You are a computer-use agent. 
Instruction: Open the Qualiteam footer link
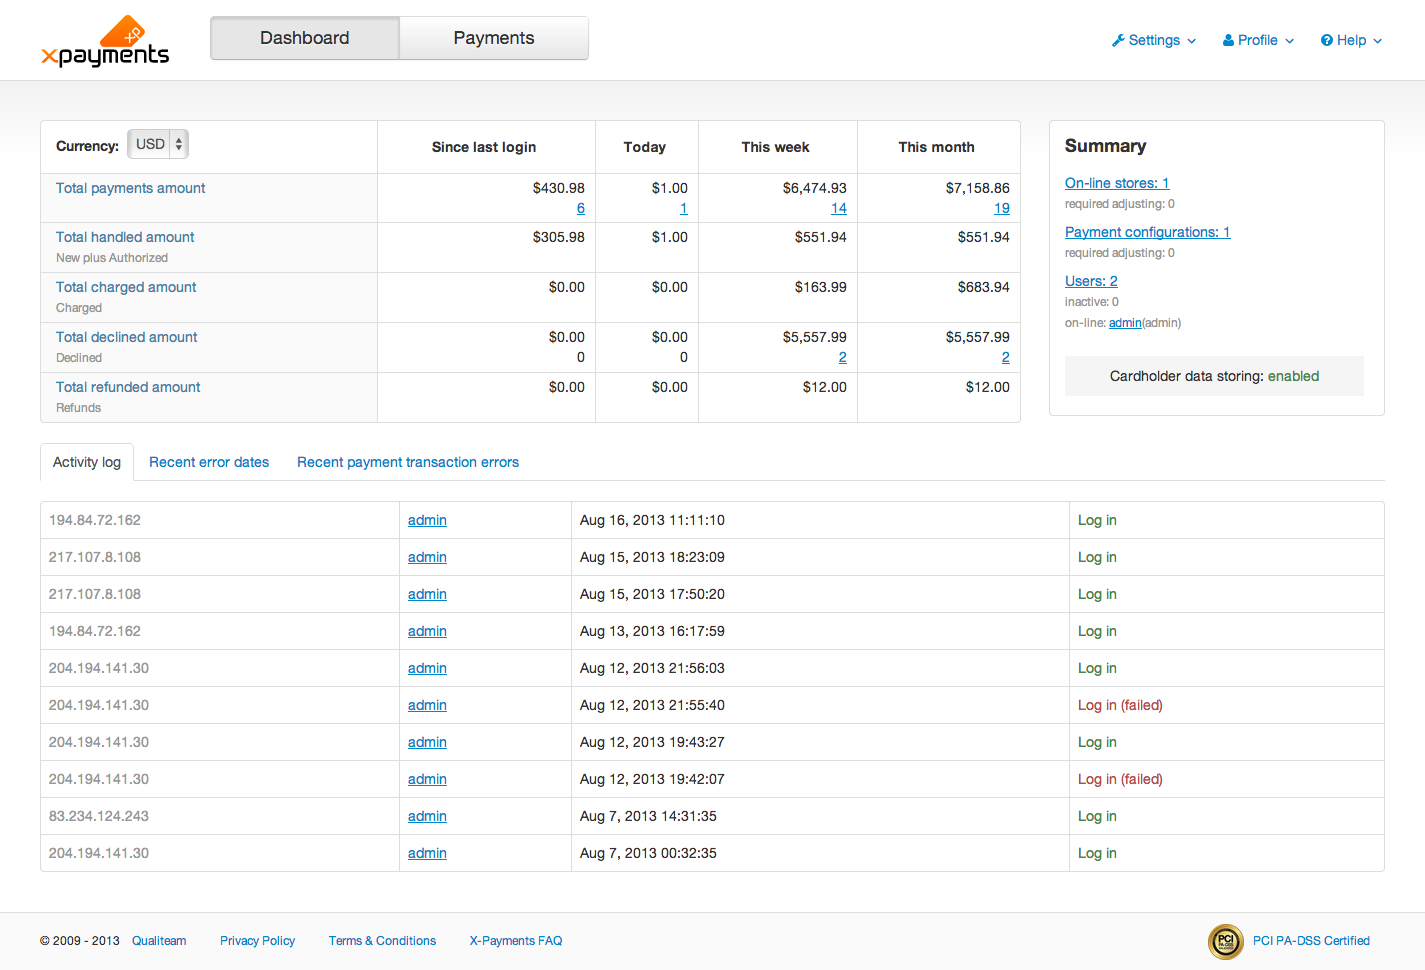159,941
